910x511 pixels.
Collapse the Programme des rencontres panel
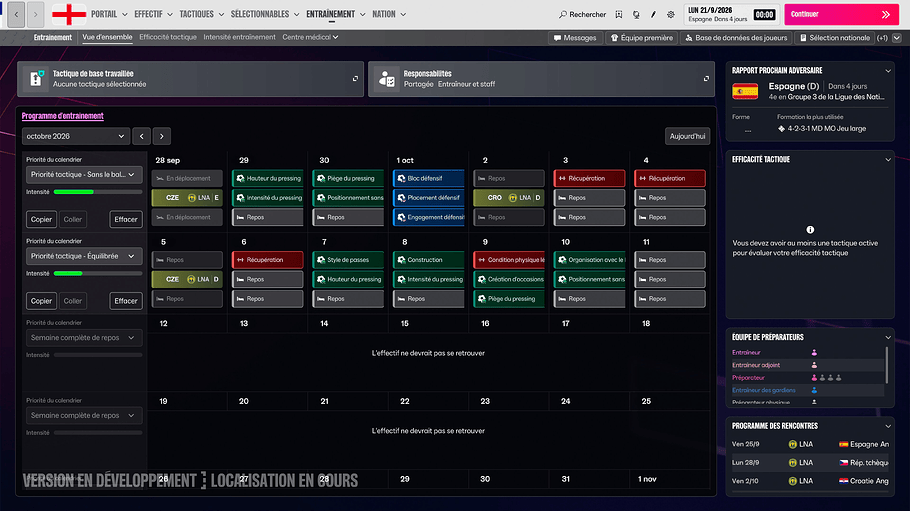pos(888,426)
